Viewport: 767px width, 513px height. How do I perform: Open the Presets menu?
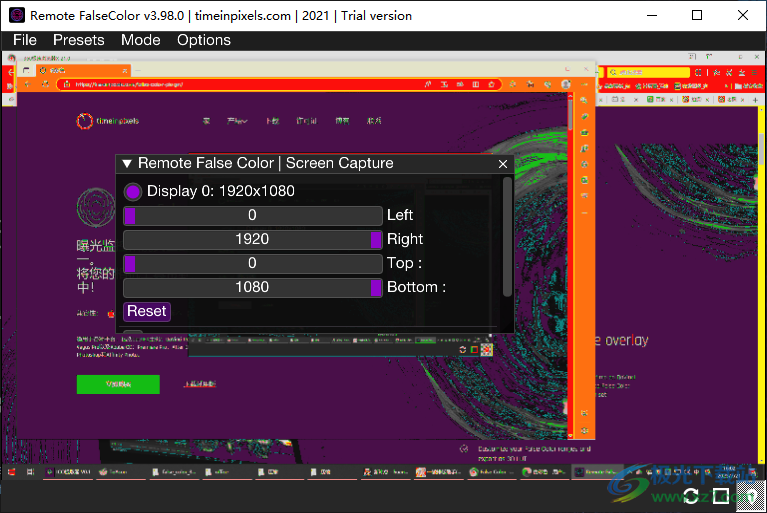78,40
